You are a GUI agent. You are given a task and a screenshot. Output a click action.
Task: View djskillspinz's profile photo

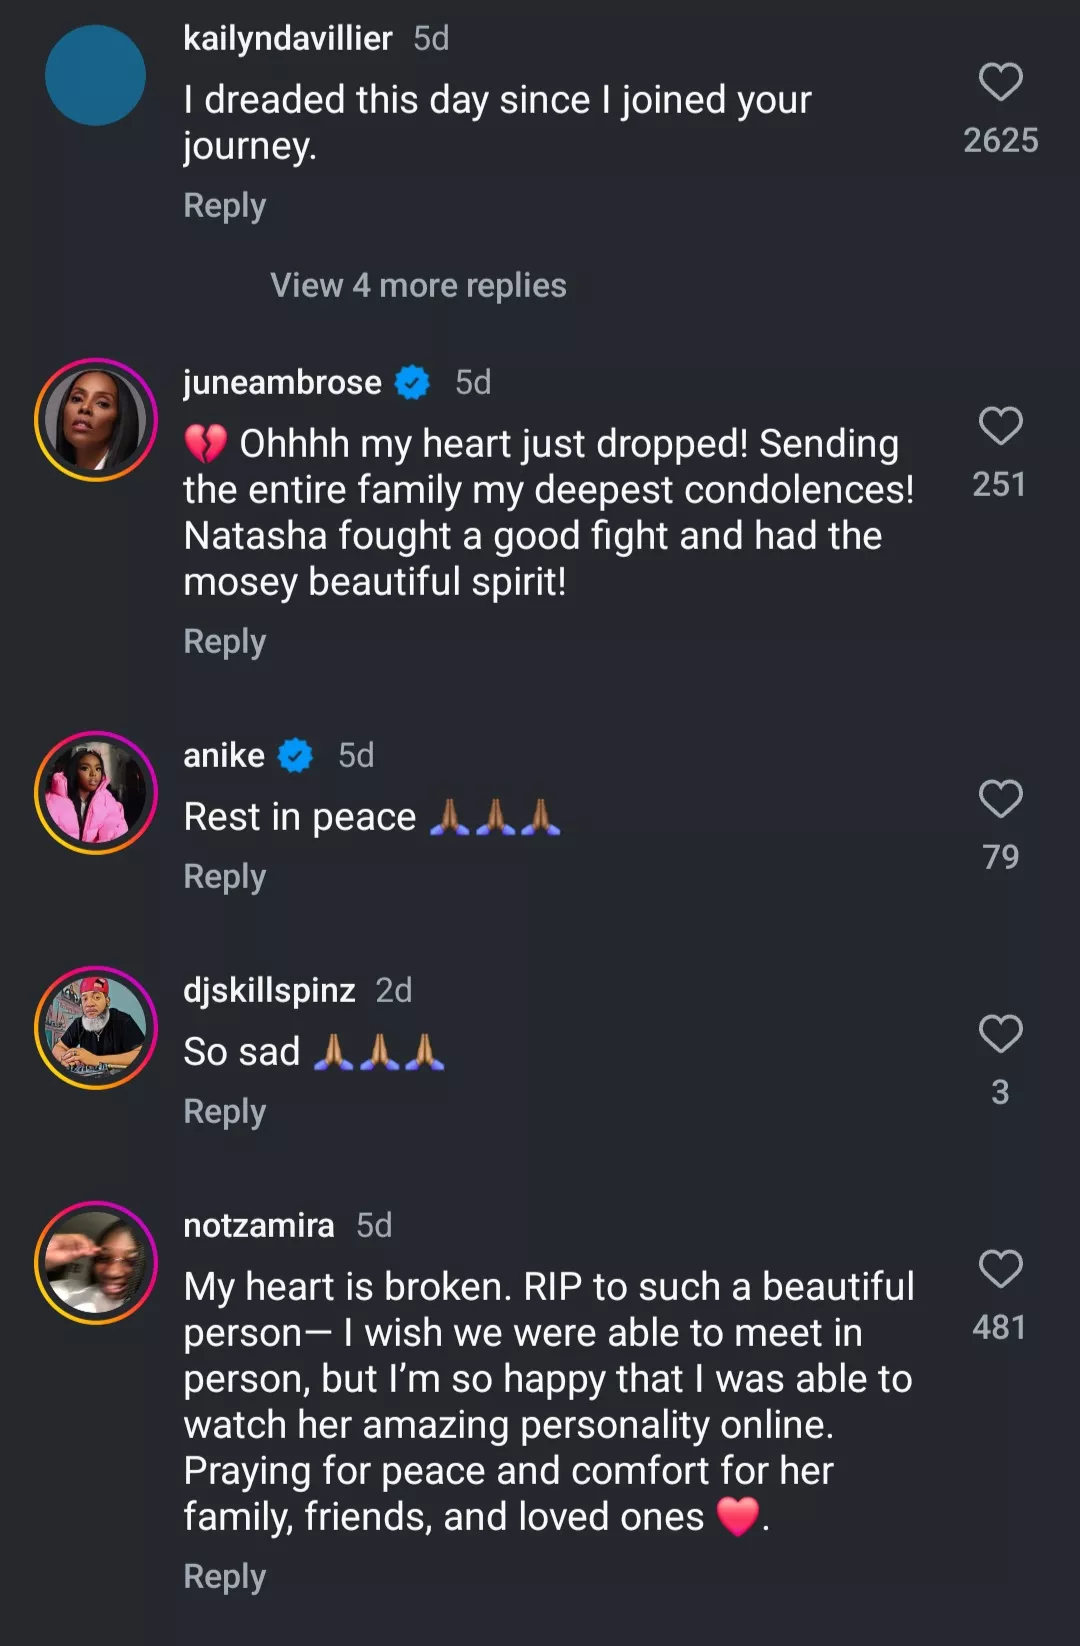(x=96, y=1028)
